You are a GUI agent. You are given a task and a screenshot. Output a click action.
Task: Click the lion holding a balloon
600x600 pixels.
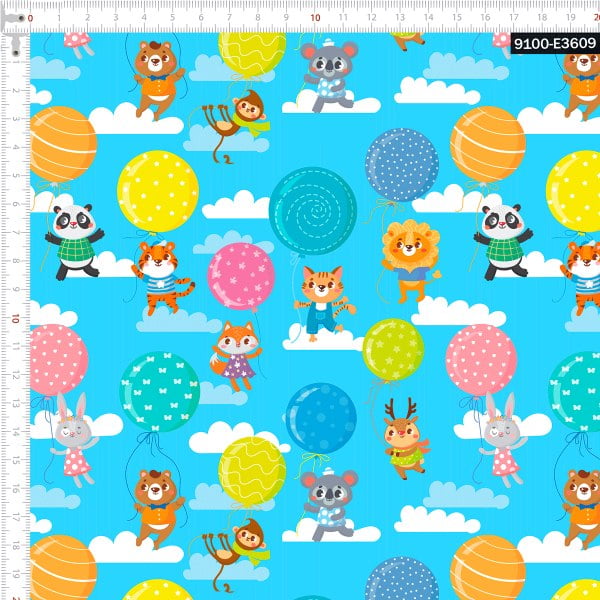coord(411,261)
